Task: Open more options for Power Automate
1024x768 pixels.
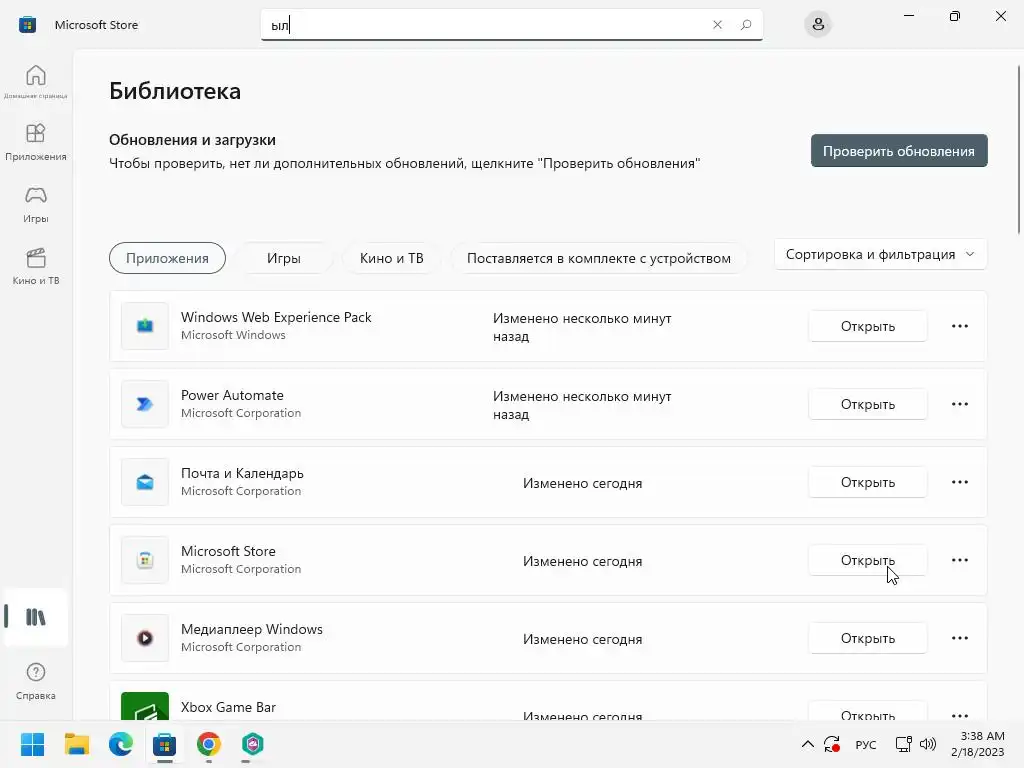Action: tap(959, 404)
